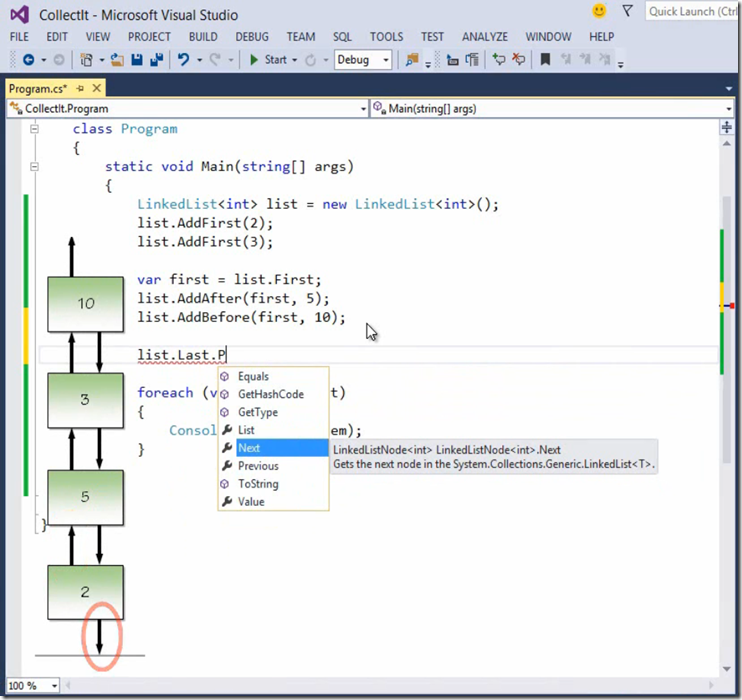
Task: Click the smiley Send Feedback icon
Action: (599, 11)
